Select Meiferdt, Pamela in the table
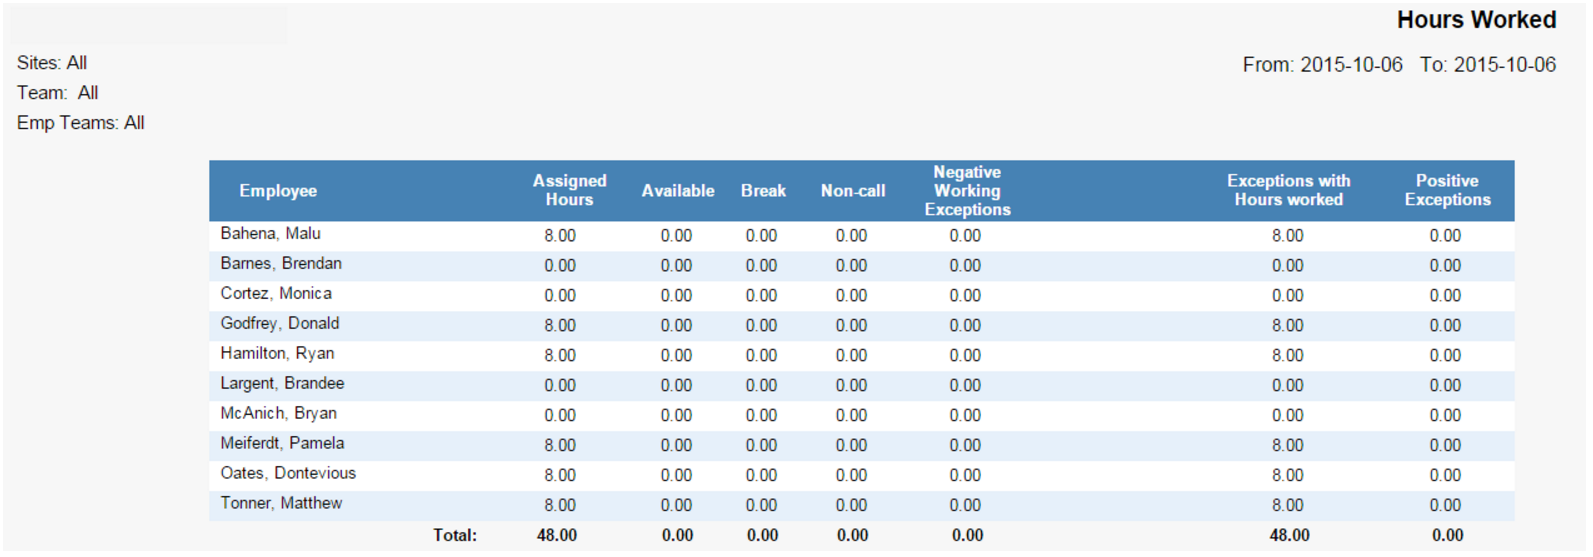Image resolution: width=1593 pixels, height=557 pixels. (282, 444)
